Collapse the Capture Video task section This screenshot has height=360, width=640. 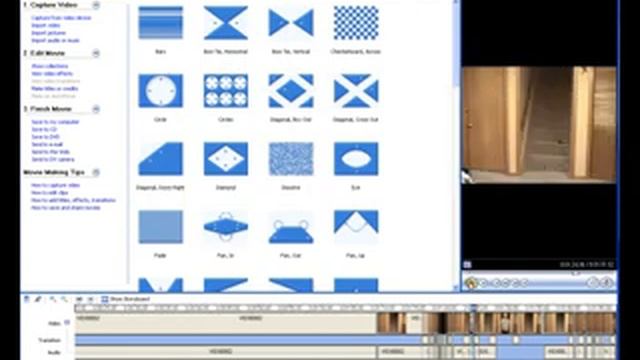click(96, 5)
